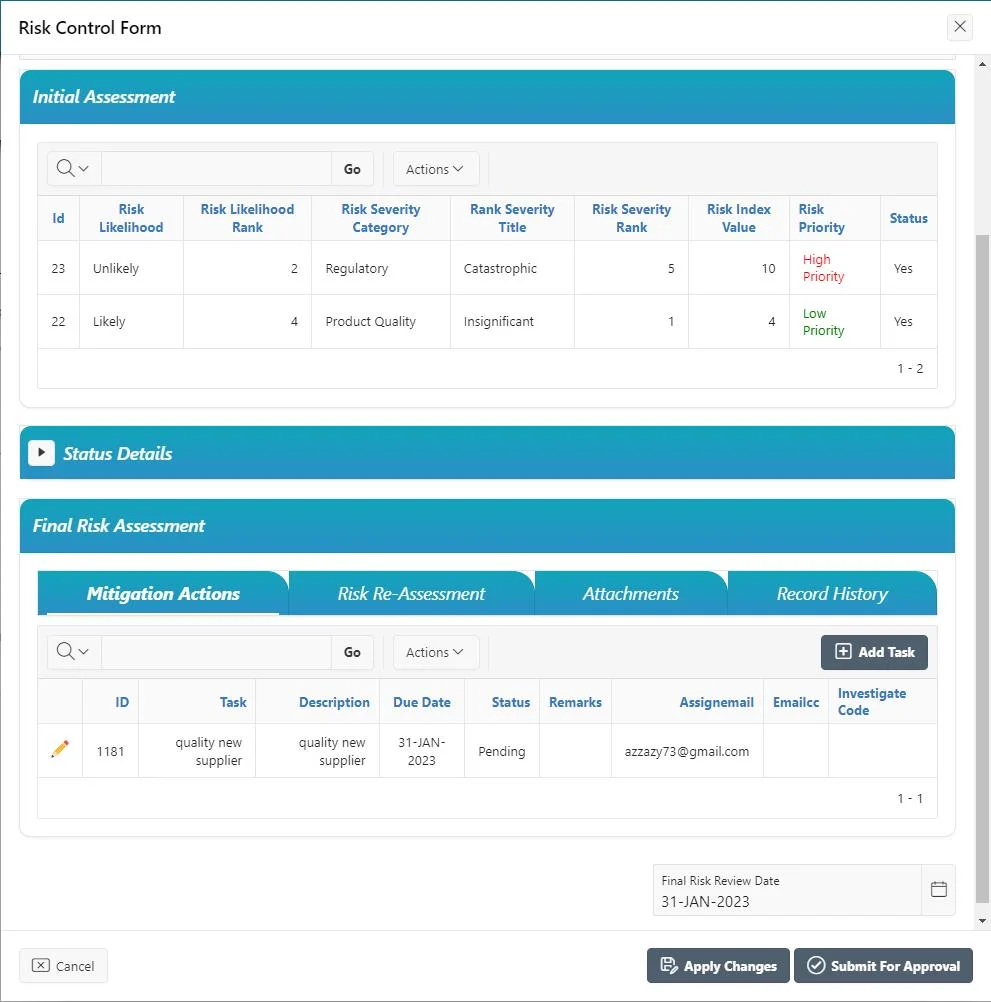The width and height of the screenshot is (991, 1002).
Task: Open the Attachments tab
Action: click(630, 593)
